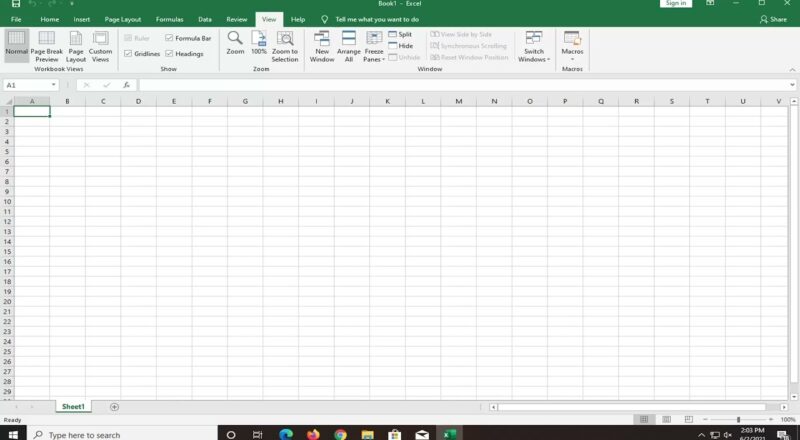Open Custom Views dialog
This screenshot has height=440, width=800.
click(100, 46)
